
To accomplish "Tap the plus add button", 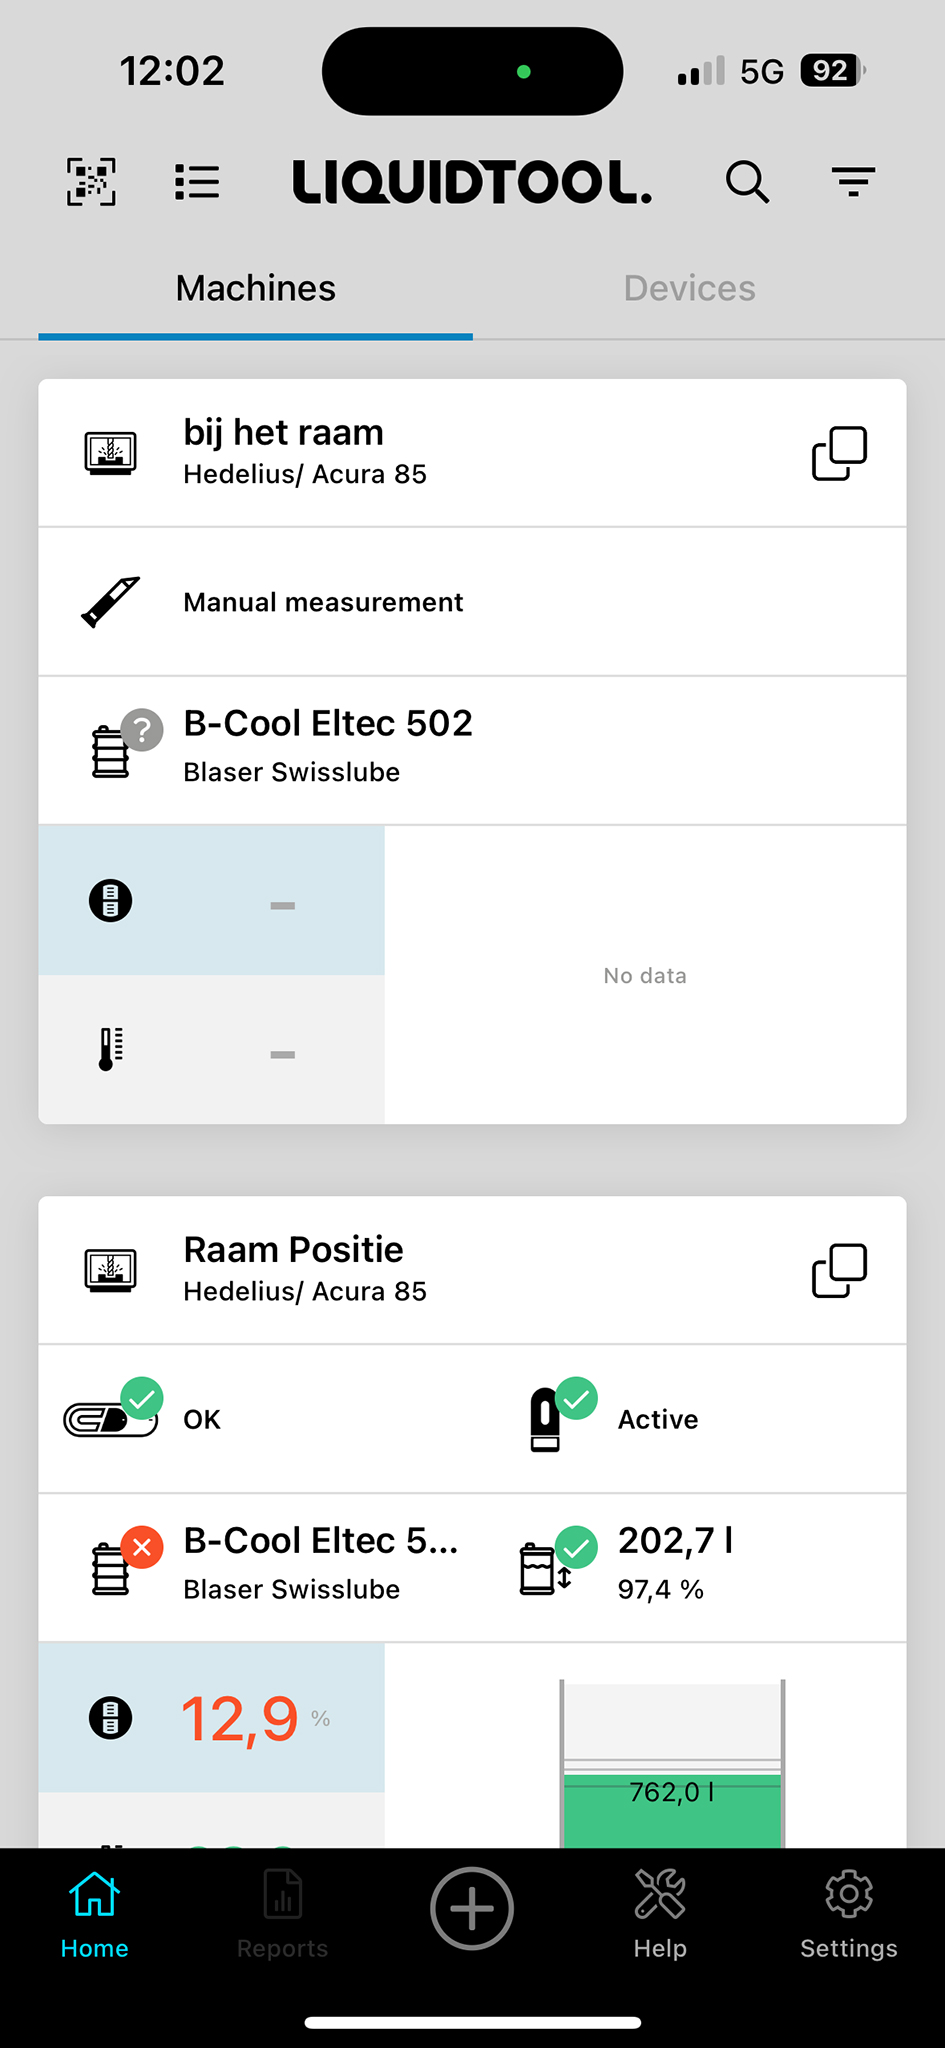I will (x=472, y=1908).
